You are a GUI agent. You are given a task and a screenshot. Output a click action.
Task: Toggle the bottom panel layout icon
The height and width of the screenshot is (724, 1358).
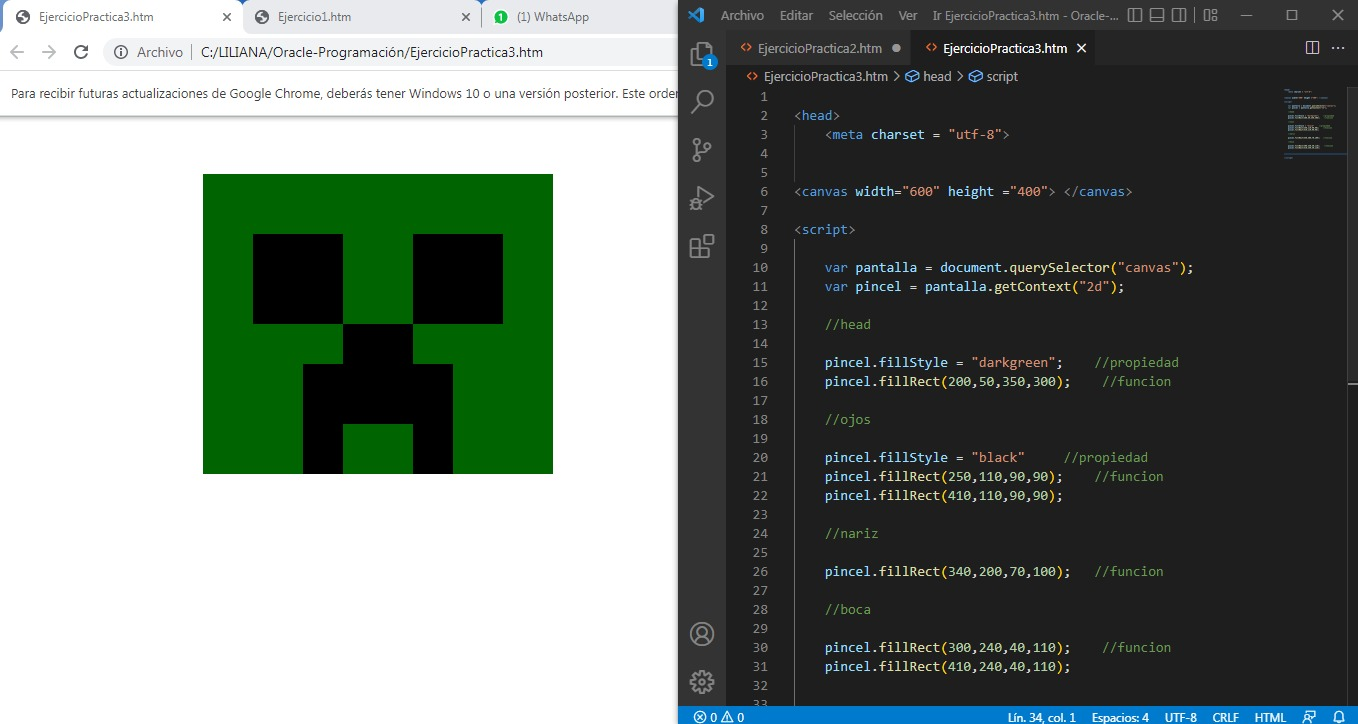[1158, 15]
